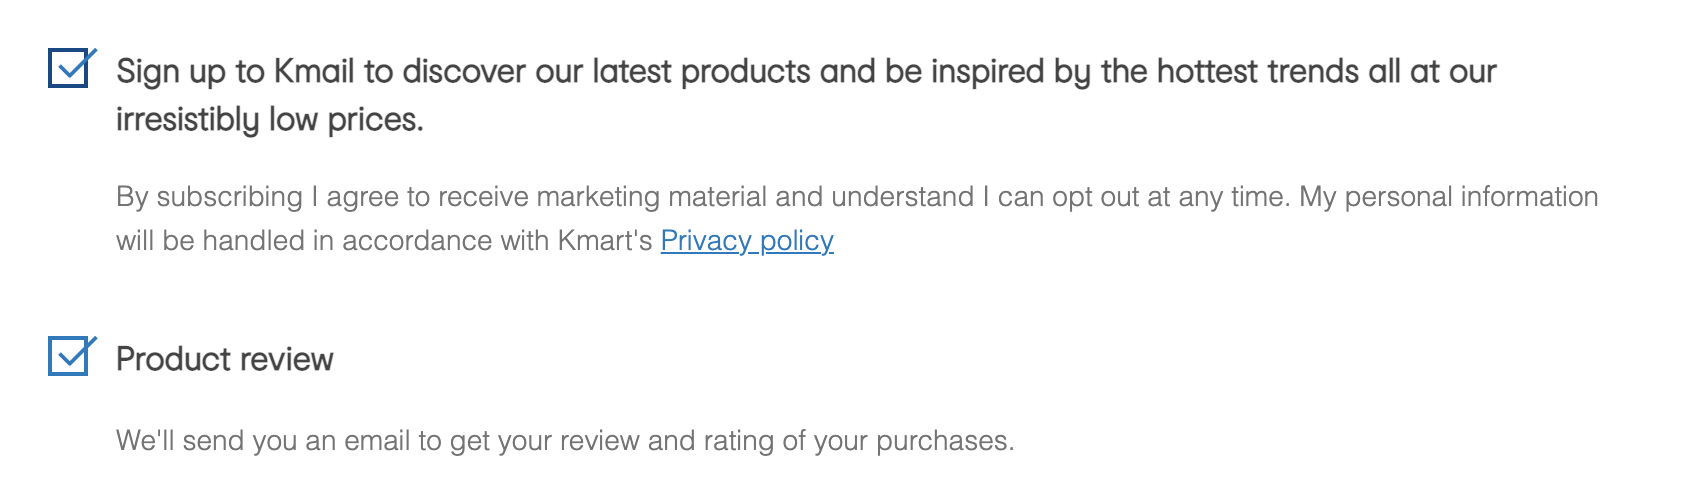The width and height of the screenshot is (1684, 498).
Task: Click the 'By subscribing I agree' sentence
Action: (260, 197)
